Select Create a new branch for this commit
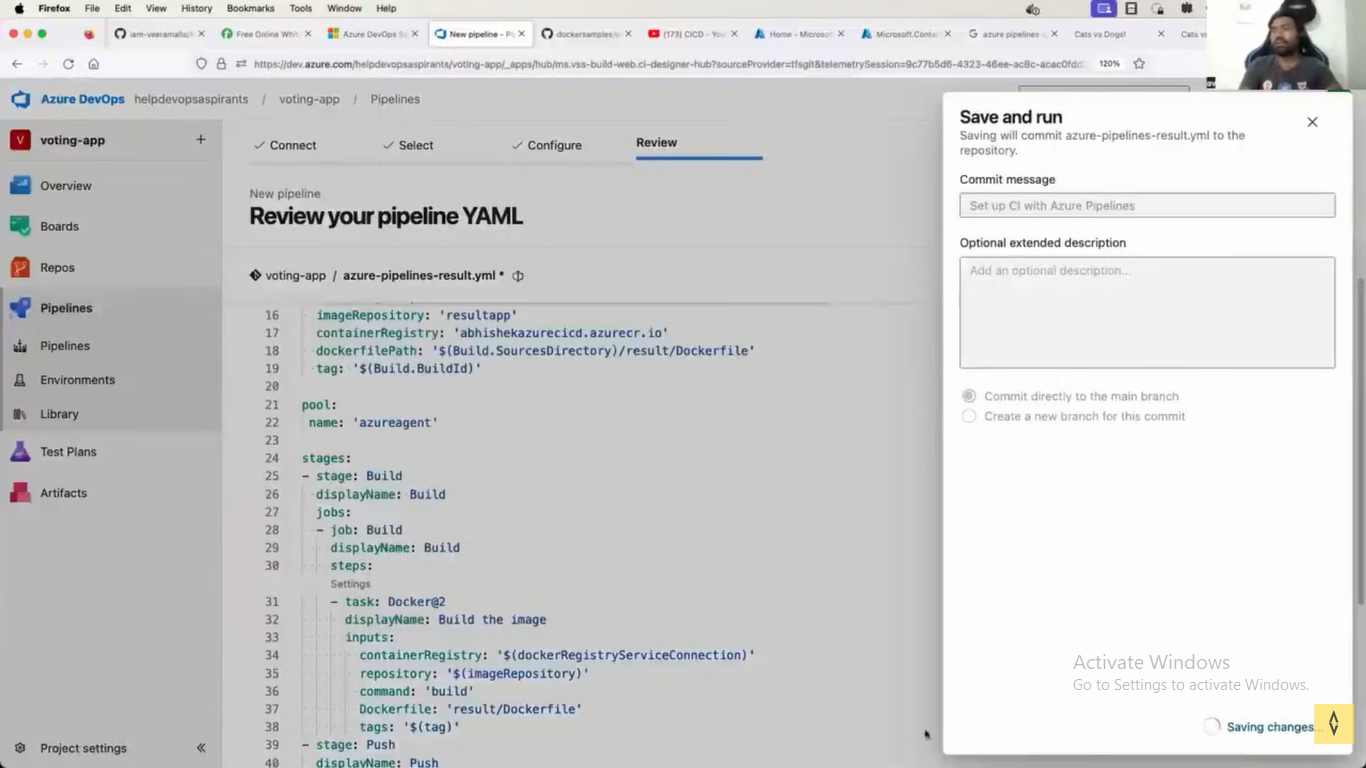 tap(969, 416)
